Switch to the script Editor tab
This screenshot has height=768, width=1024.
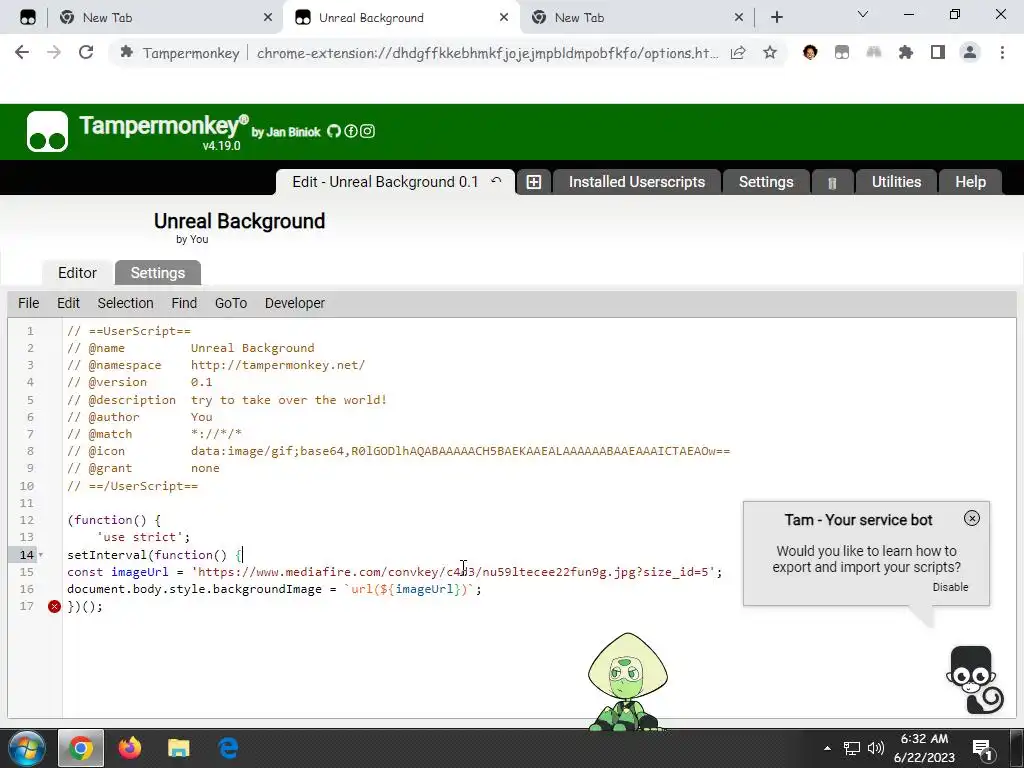[x=77, y=273]
